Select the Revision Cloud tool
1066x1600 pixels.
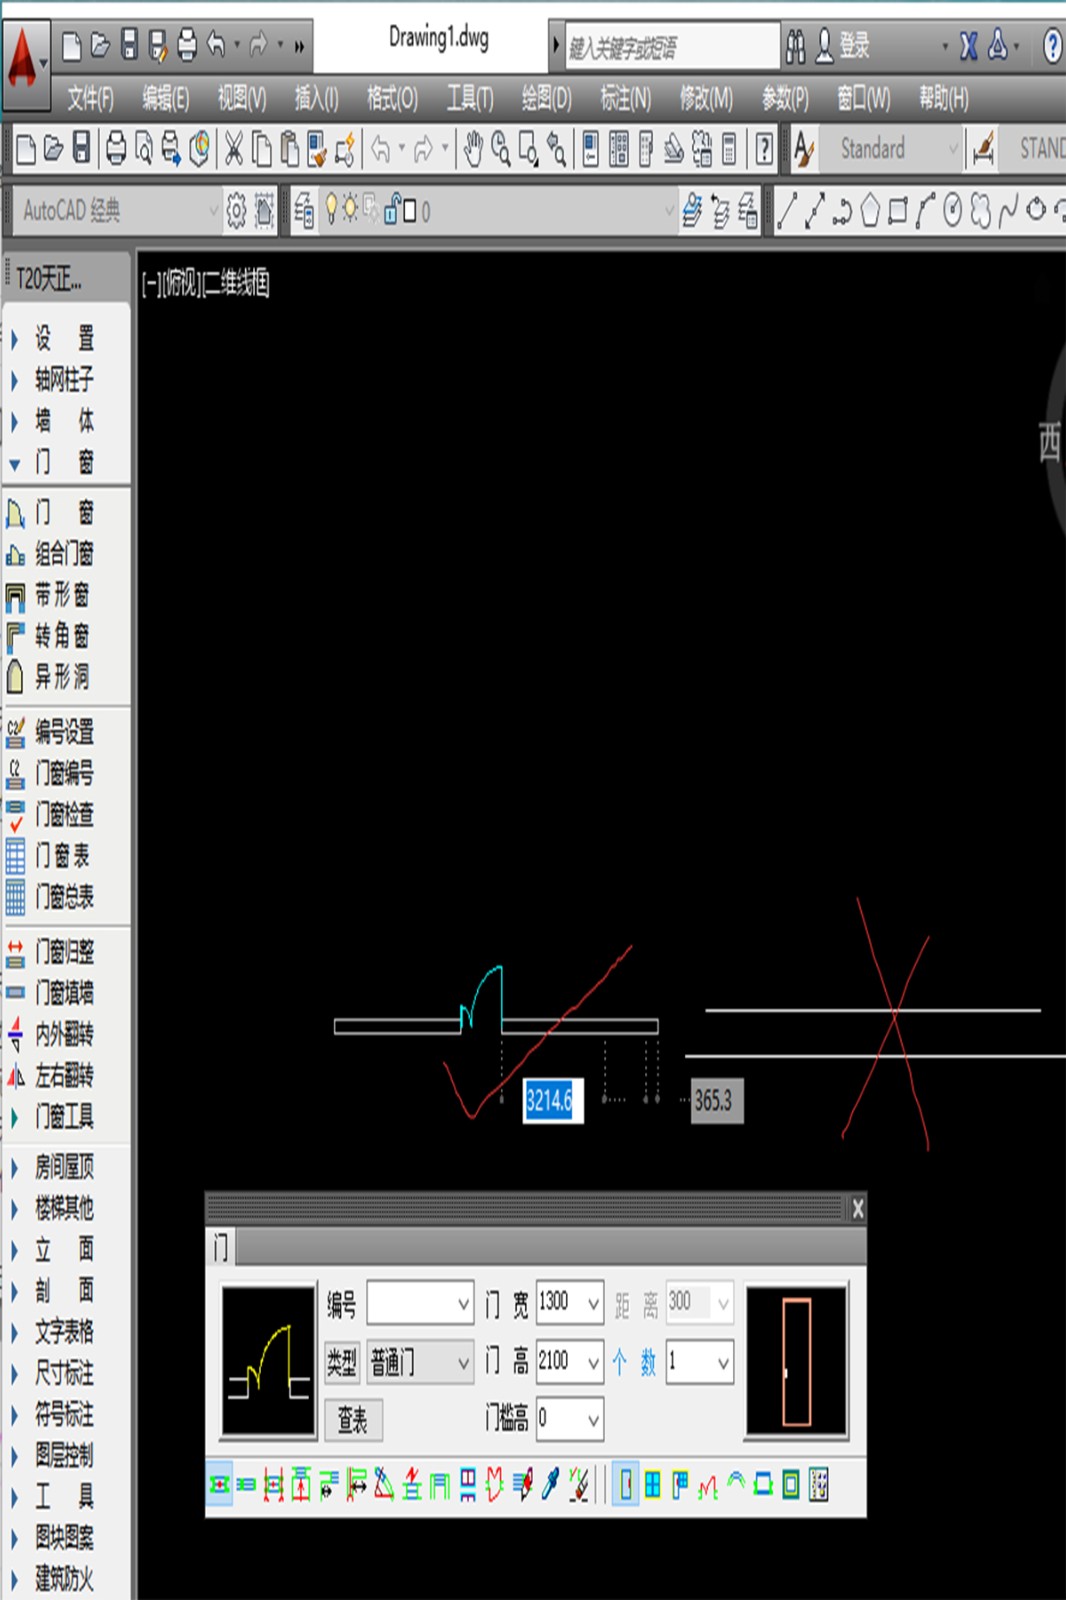(981, 211)
